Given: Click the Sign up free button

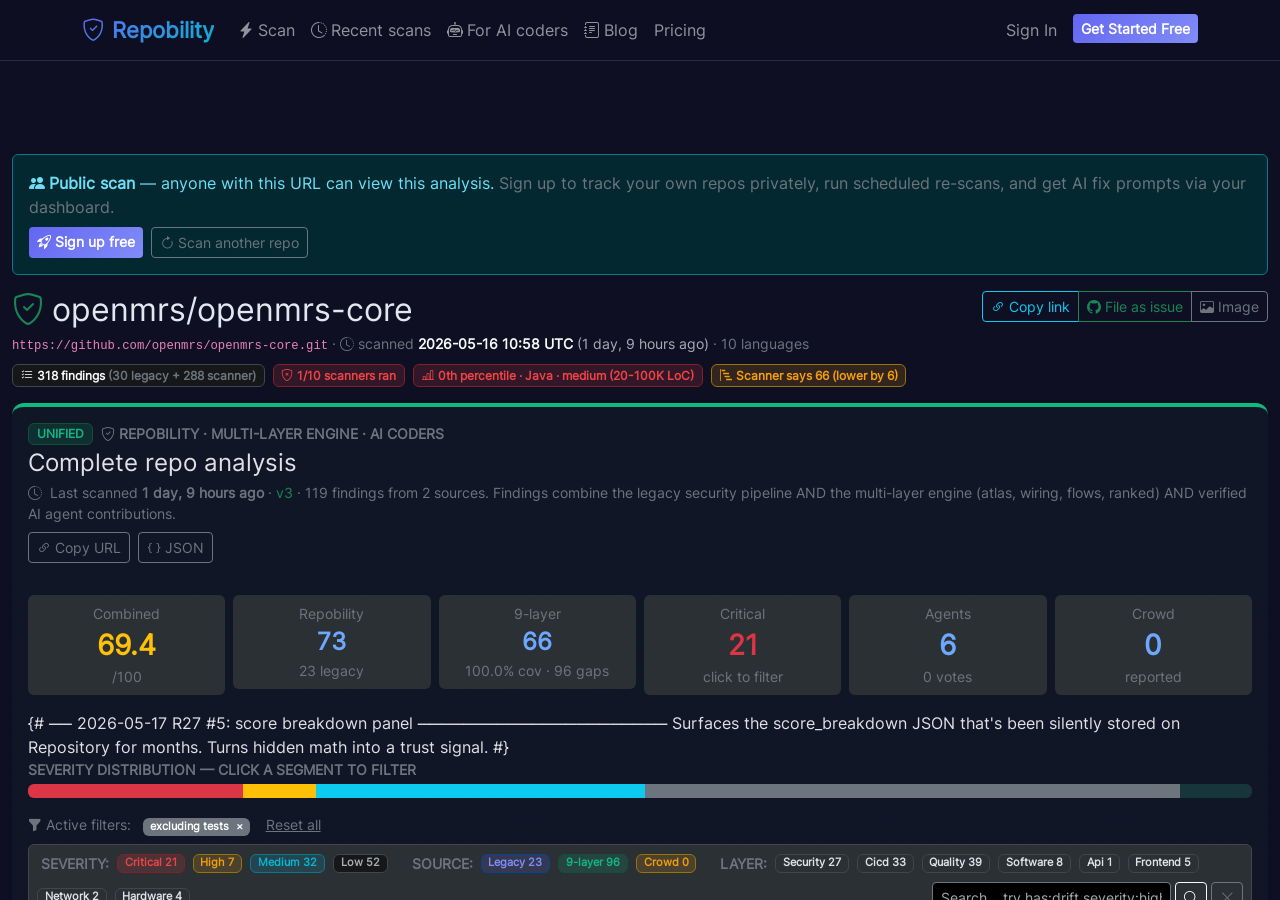Looking at the screenshot, I should pyautogui.click(x=86, y=242).
